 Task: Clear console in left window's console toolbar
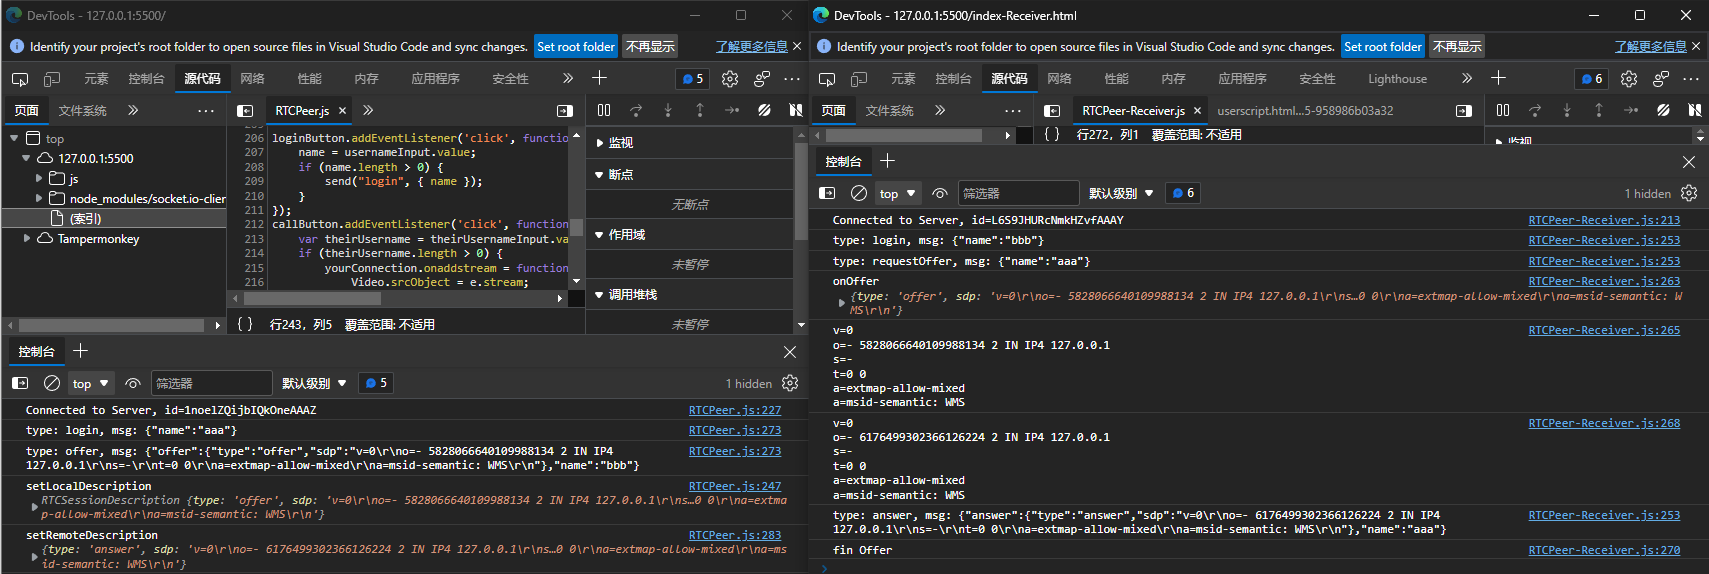pyautogui.click(x=52, y=383)
